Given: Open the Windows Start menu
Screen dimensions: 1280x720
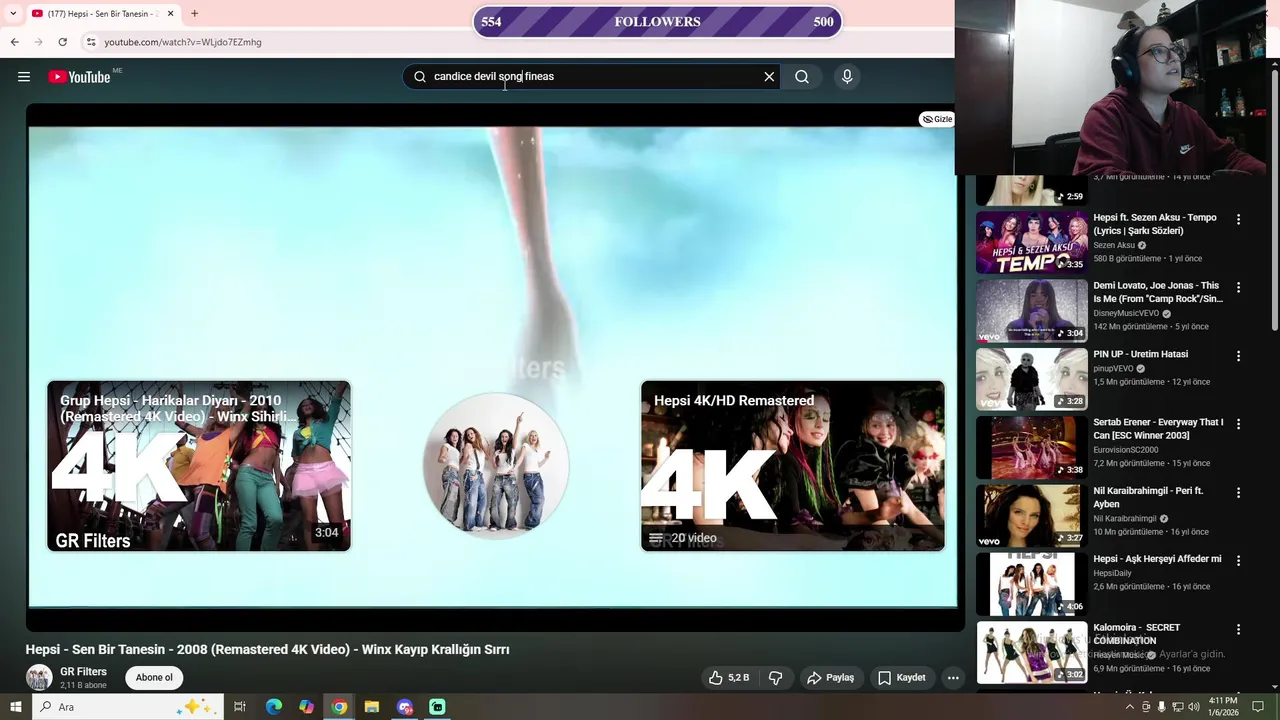Looking at the screenshot, I should pyautogui.click(x=15, y=707).
